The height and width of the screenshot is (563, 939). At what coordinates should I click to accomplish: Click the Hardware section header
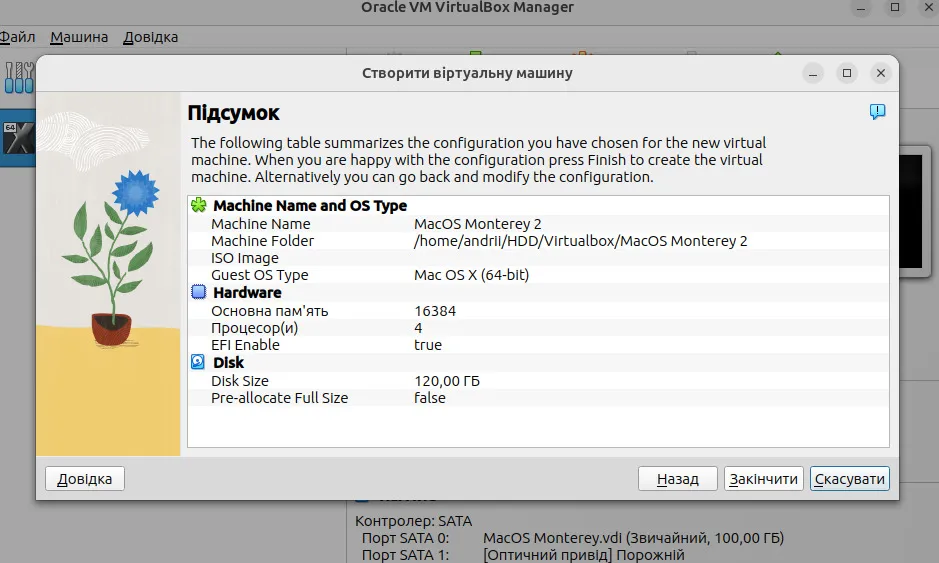247,292
